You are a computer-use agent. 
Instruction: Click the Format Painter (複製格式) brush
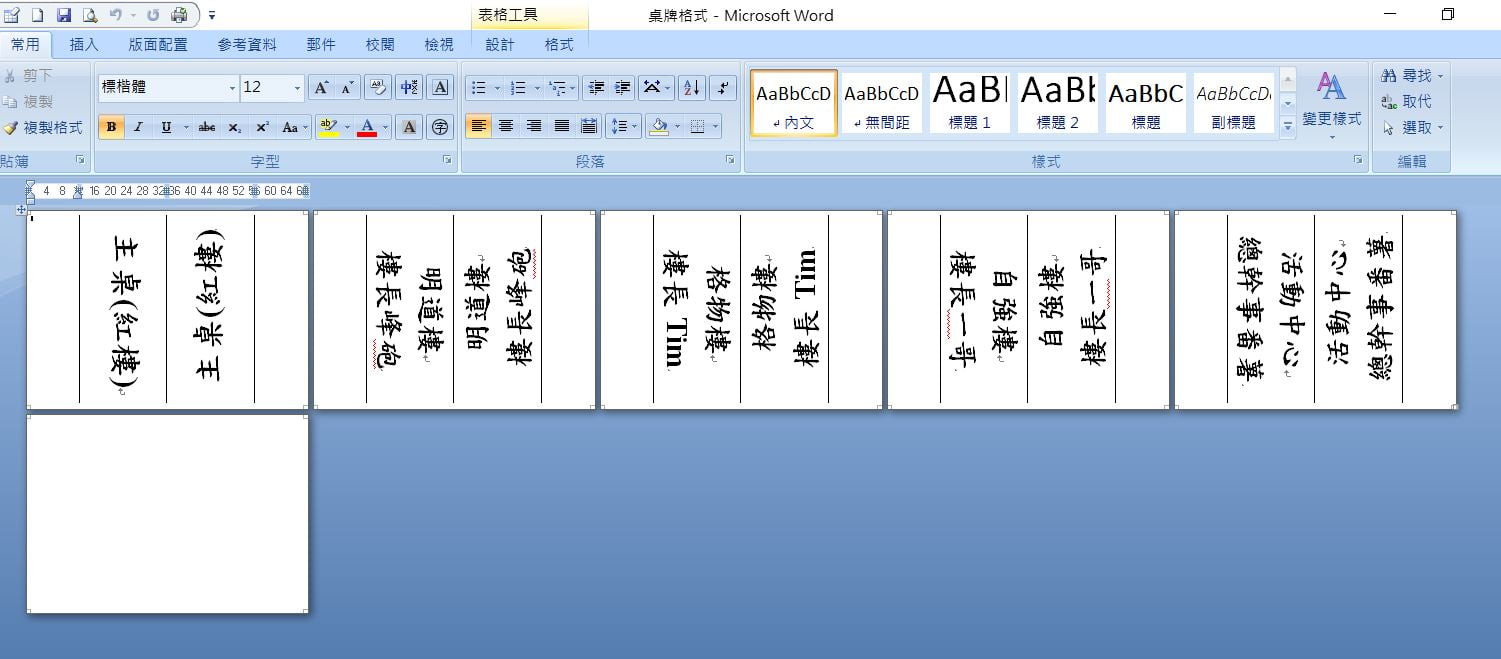pos(44,128)
